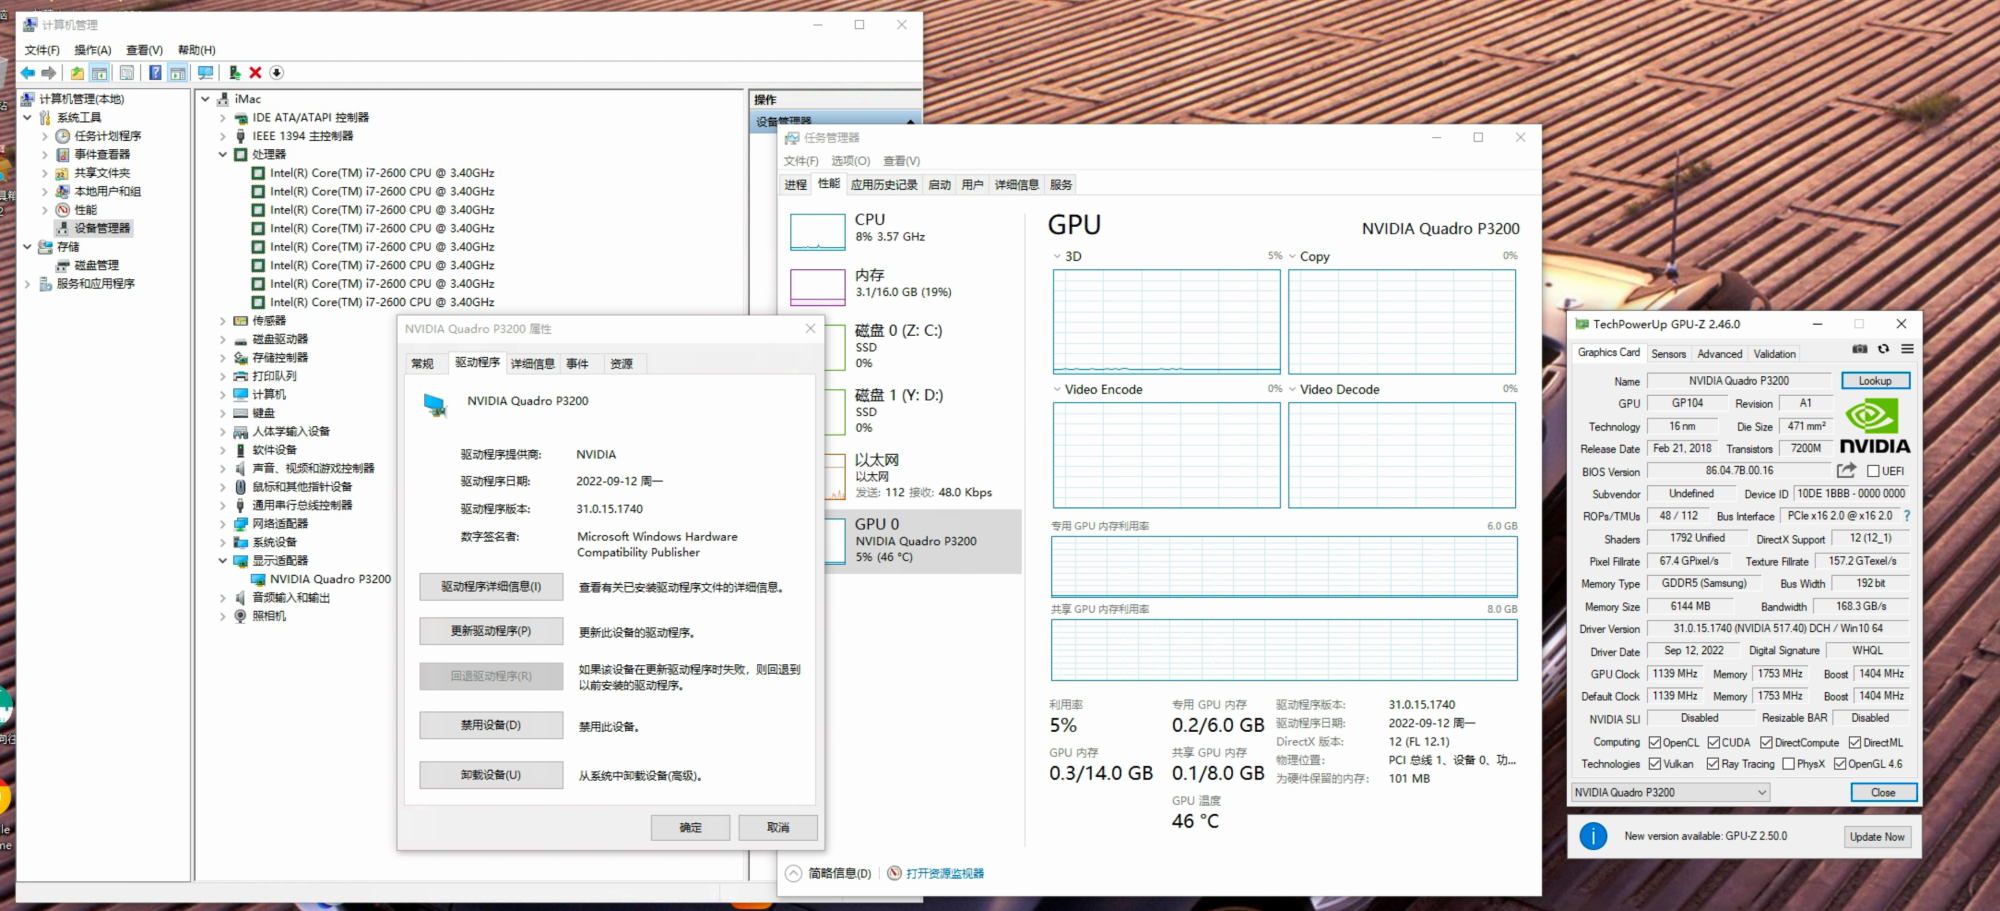Image resolution: width=2000 pixels, height=911 pixels.
Task: Toggle the UEFI checkbox in GPU-Z
Action: (1873, 471)
